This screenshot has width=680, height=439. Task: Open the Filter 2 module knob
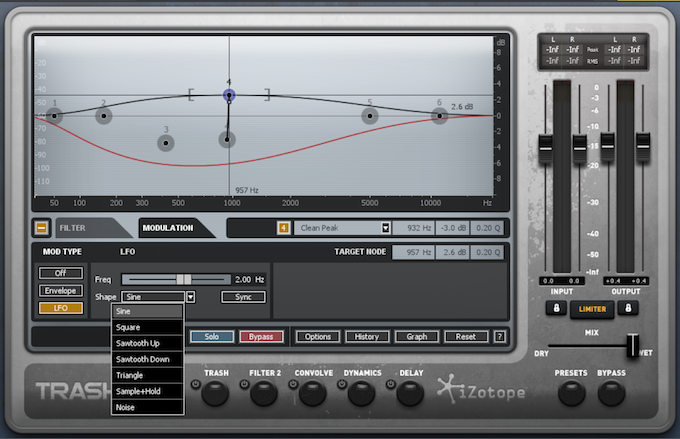click(x=264, y=393)
